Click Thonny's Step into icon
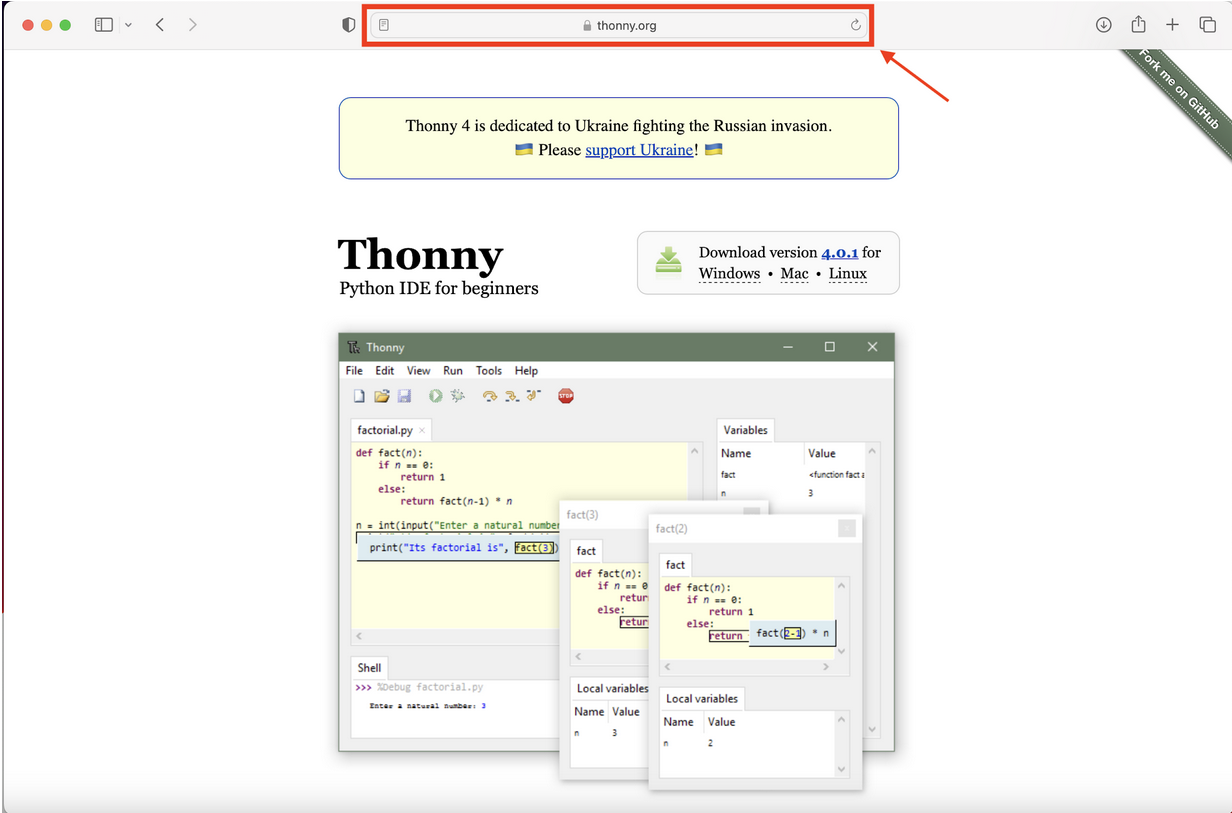 (x=512, y=396)
